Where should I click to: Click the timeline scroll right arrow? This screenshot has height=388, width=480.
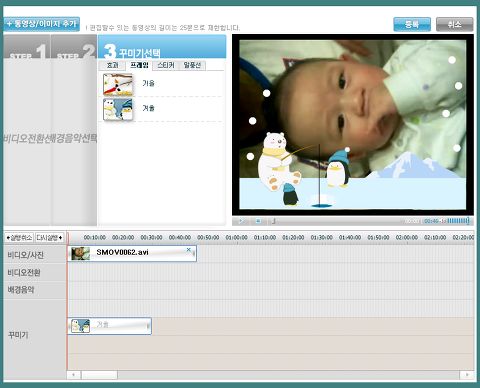(x=467, y=375)
